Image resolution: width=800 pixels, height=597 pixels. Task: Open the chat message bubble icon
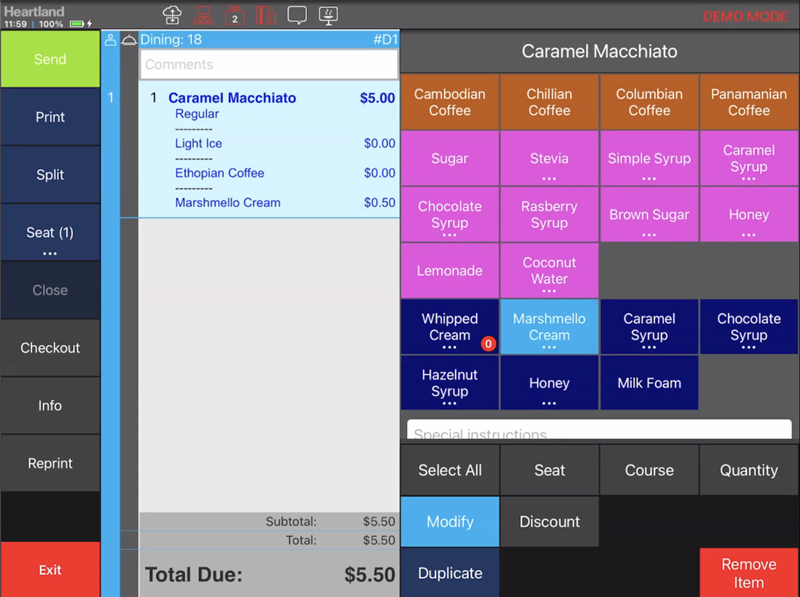pos(297,15)
